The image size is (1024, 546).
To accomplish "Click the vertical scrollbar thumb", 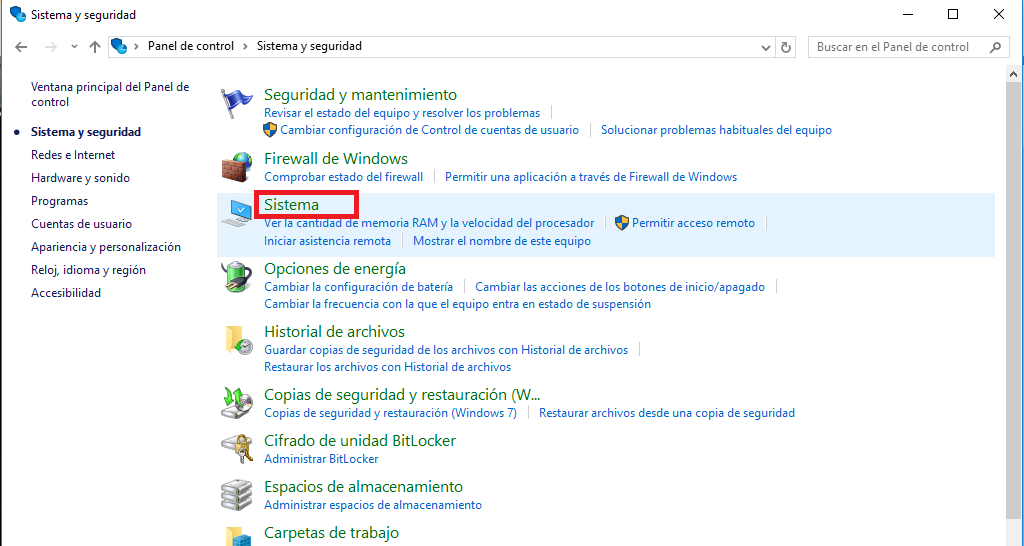I will [1014, 300].
